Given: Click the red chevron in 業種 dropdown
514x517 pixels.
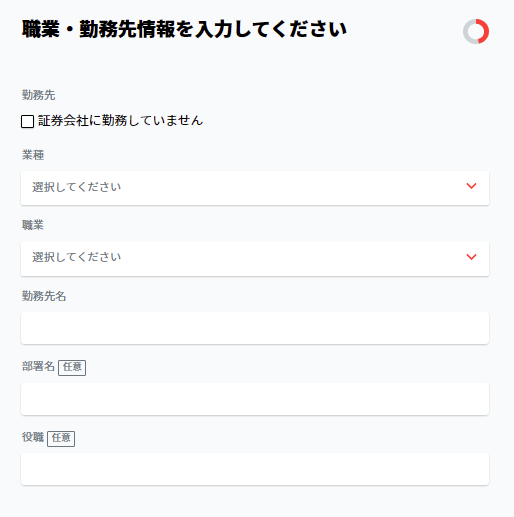Looking at the screenshot, I should point(471,186).
